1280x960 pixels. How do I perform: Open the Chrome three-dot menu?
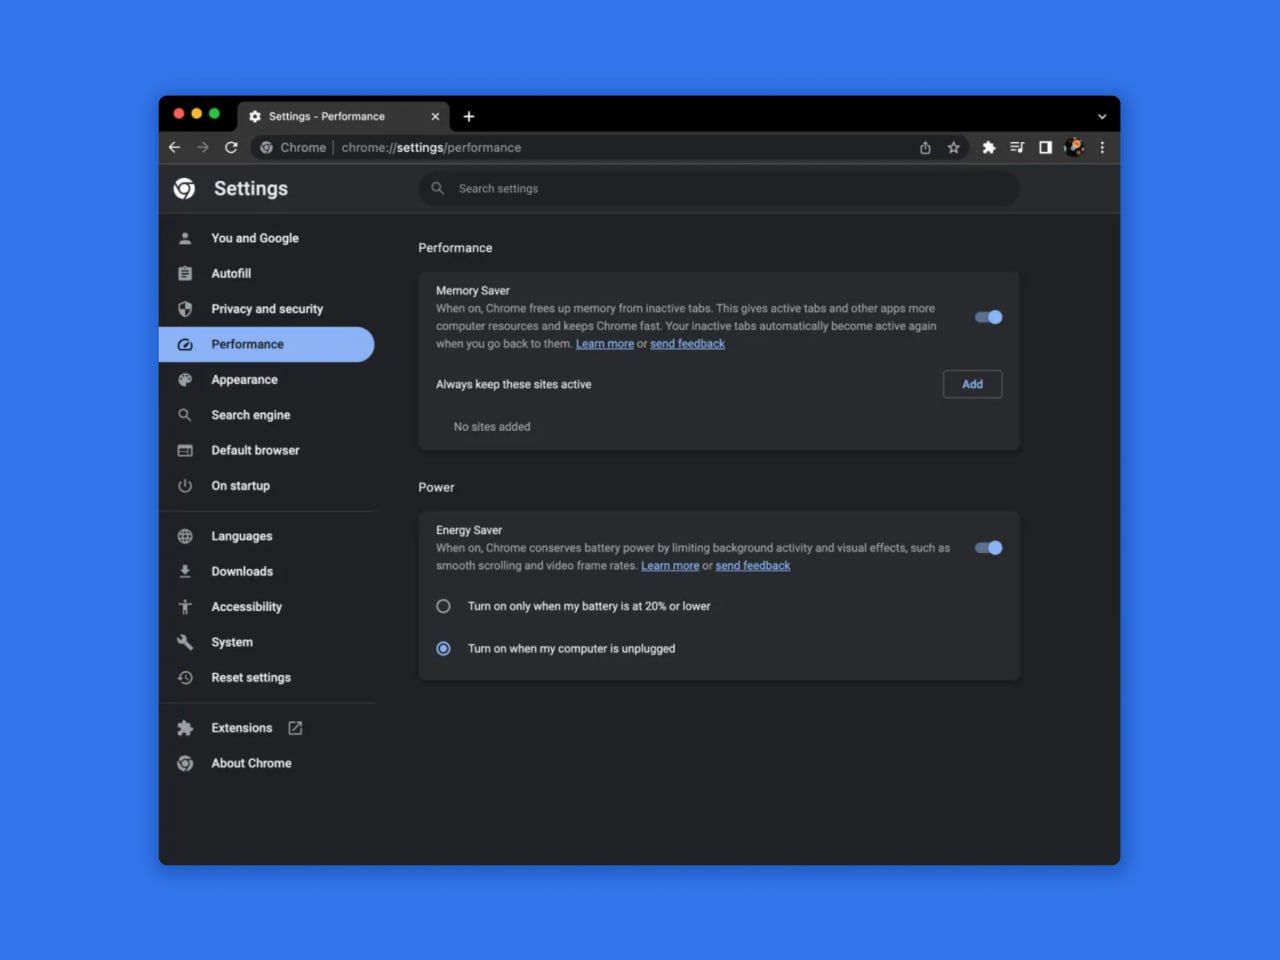pyautogui.click(x=1102, y=147)
